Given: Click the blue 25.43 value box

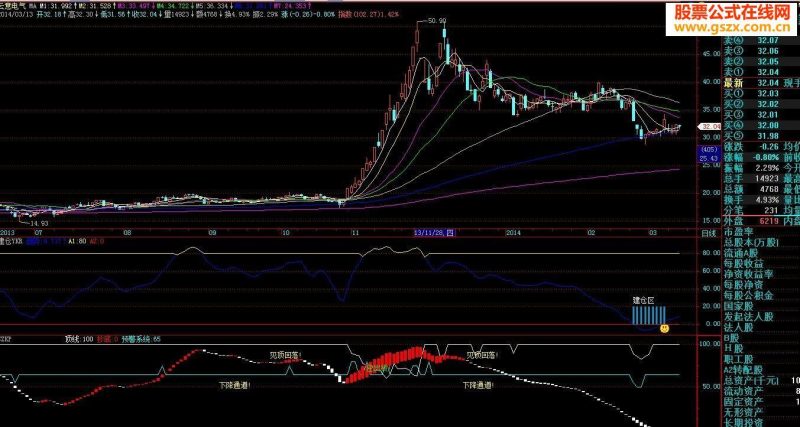Looking at the screenshot, I should (709, 158).
